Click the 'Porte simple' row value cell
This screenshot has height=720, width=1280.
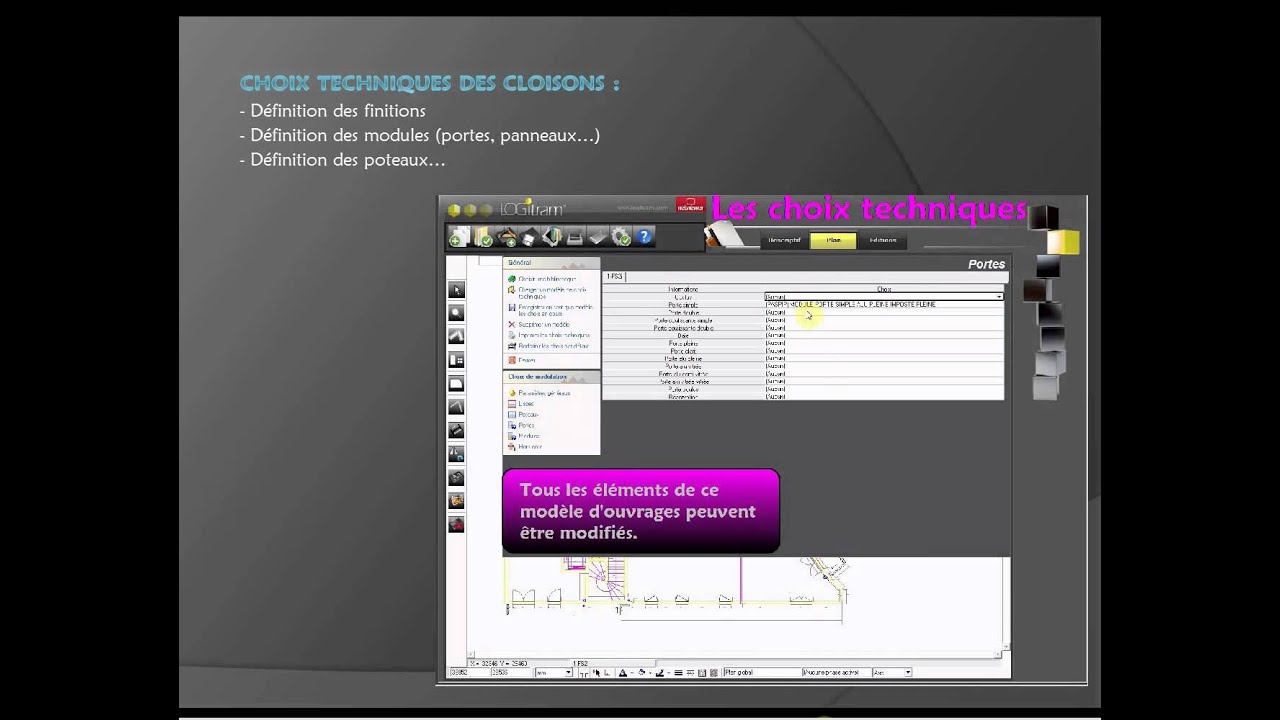(883, 305)
